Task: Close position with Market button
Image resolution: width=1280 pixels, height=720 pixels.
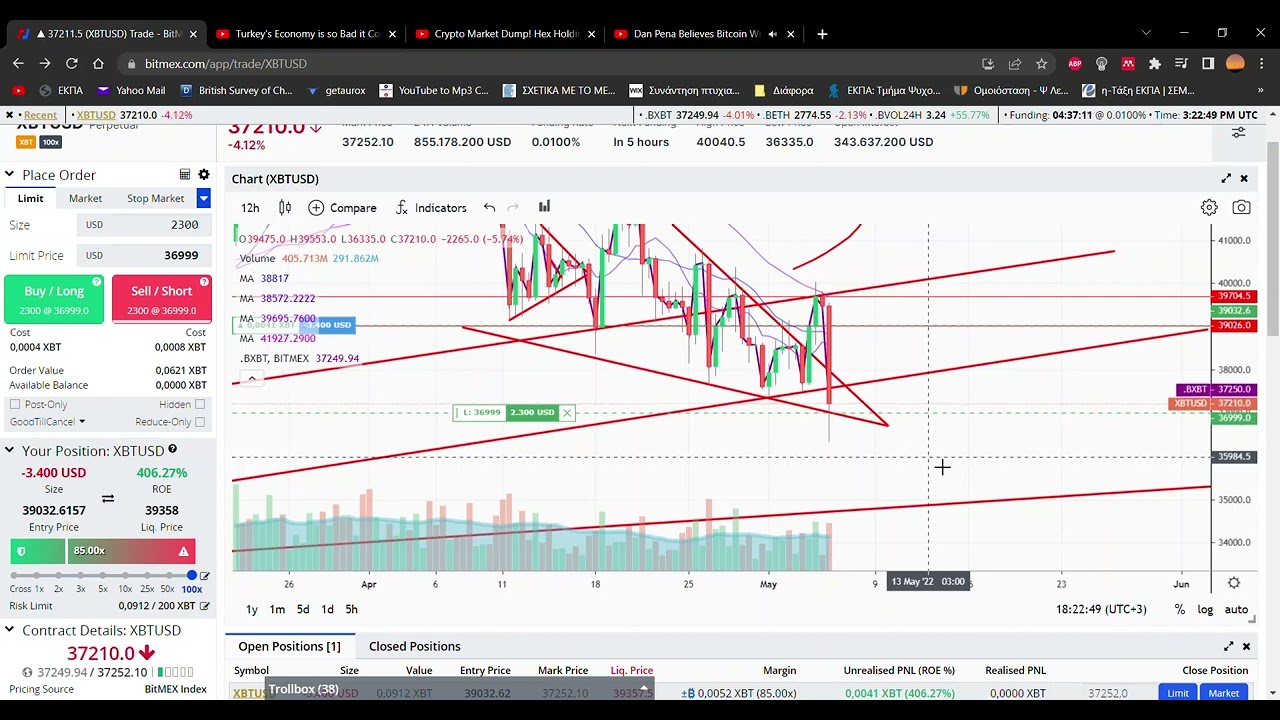Action: click(x=1224, y=693)
